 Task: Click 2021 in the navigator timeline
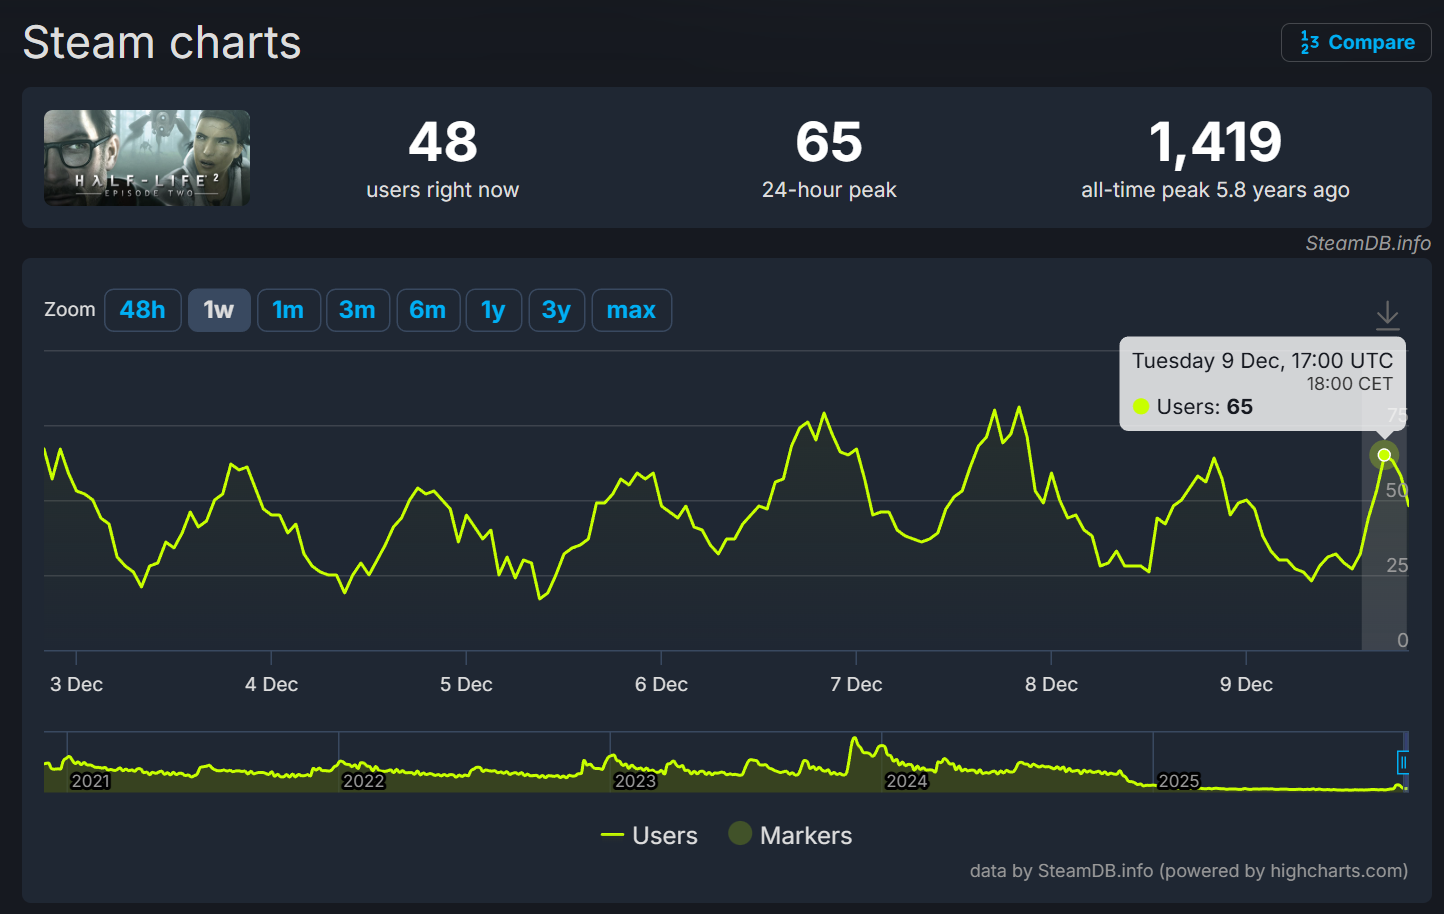pyautogui.click(x=90, y=781)
